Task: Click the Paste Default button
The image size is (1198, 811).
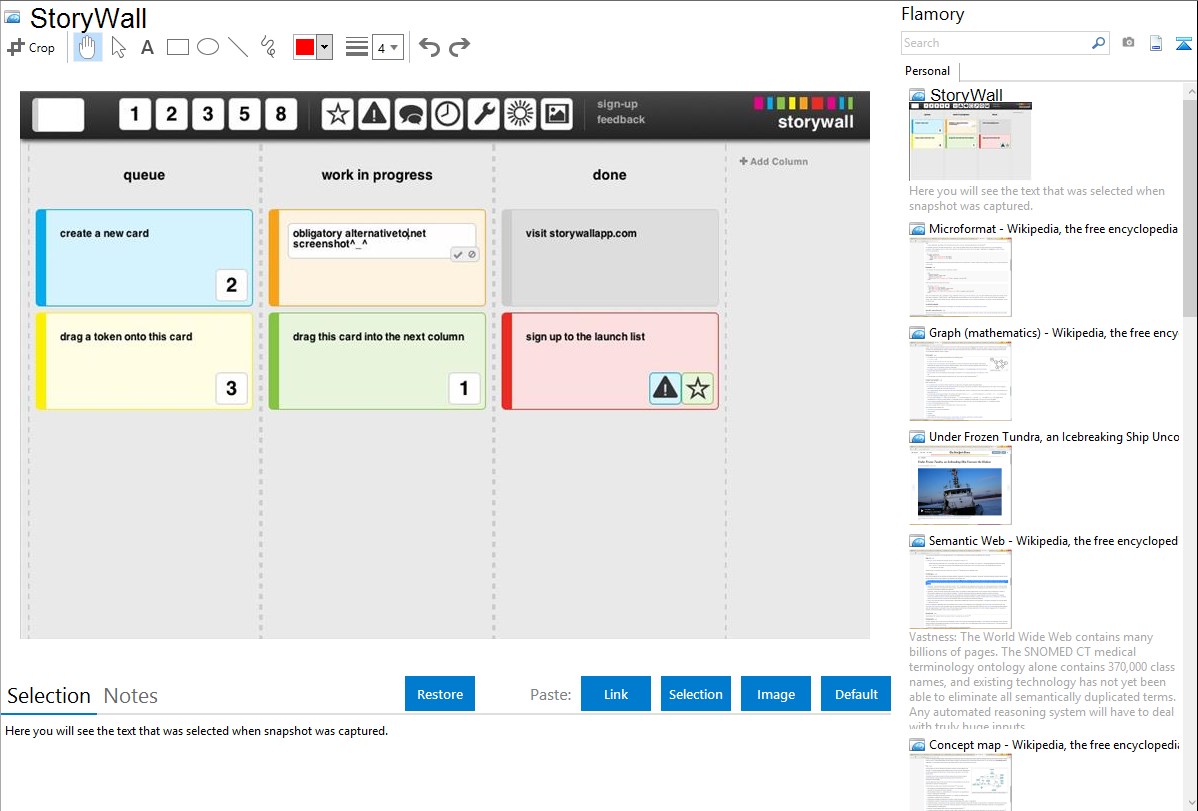Action: click(x=856, y=694)
